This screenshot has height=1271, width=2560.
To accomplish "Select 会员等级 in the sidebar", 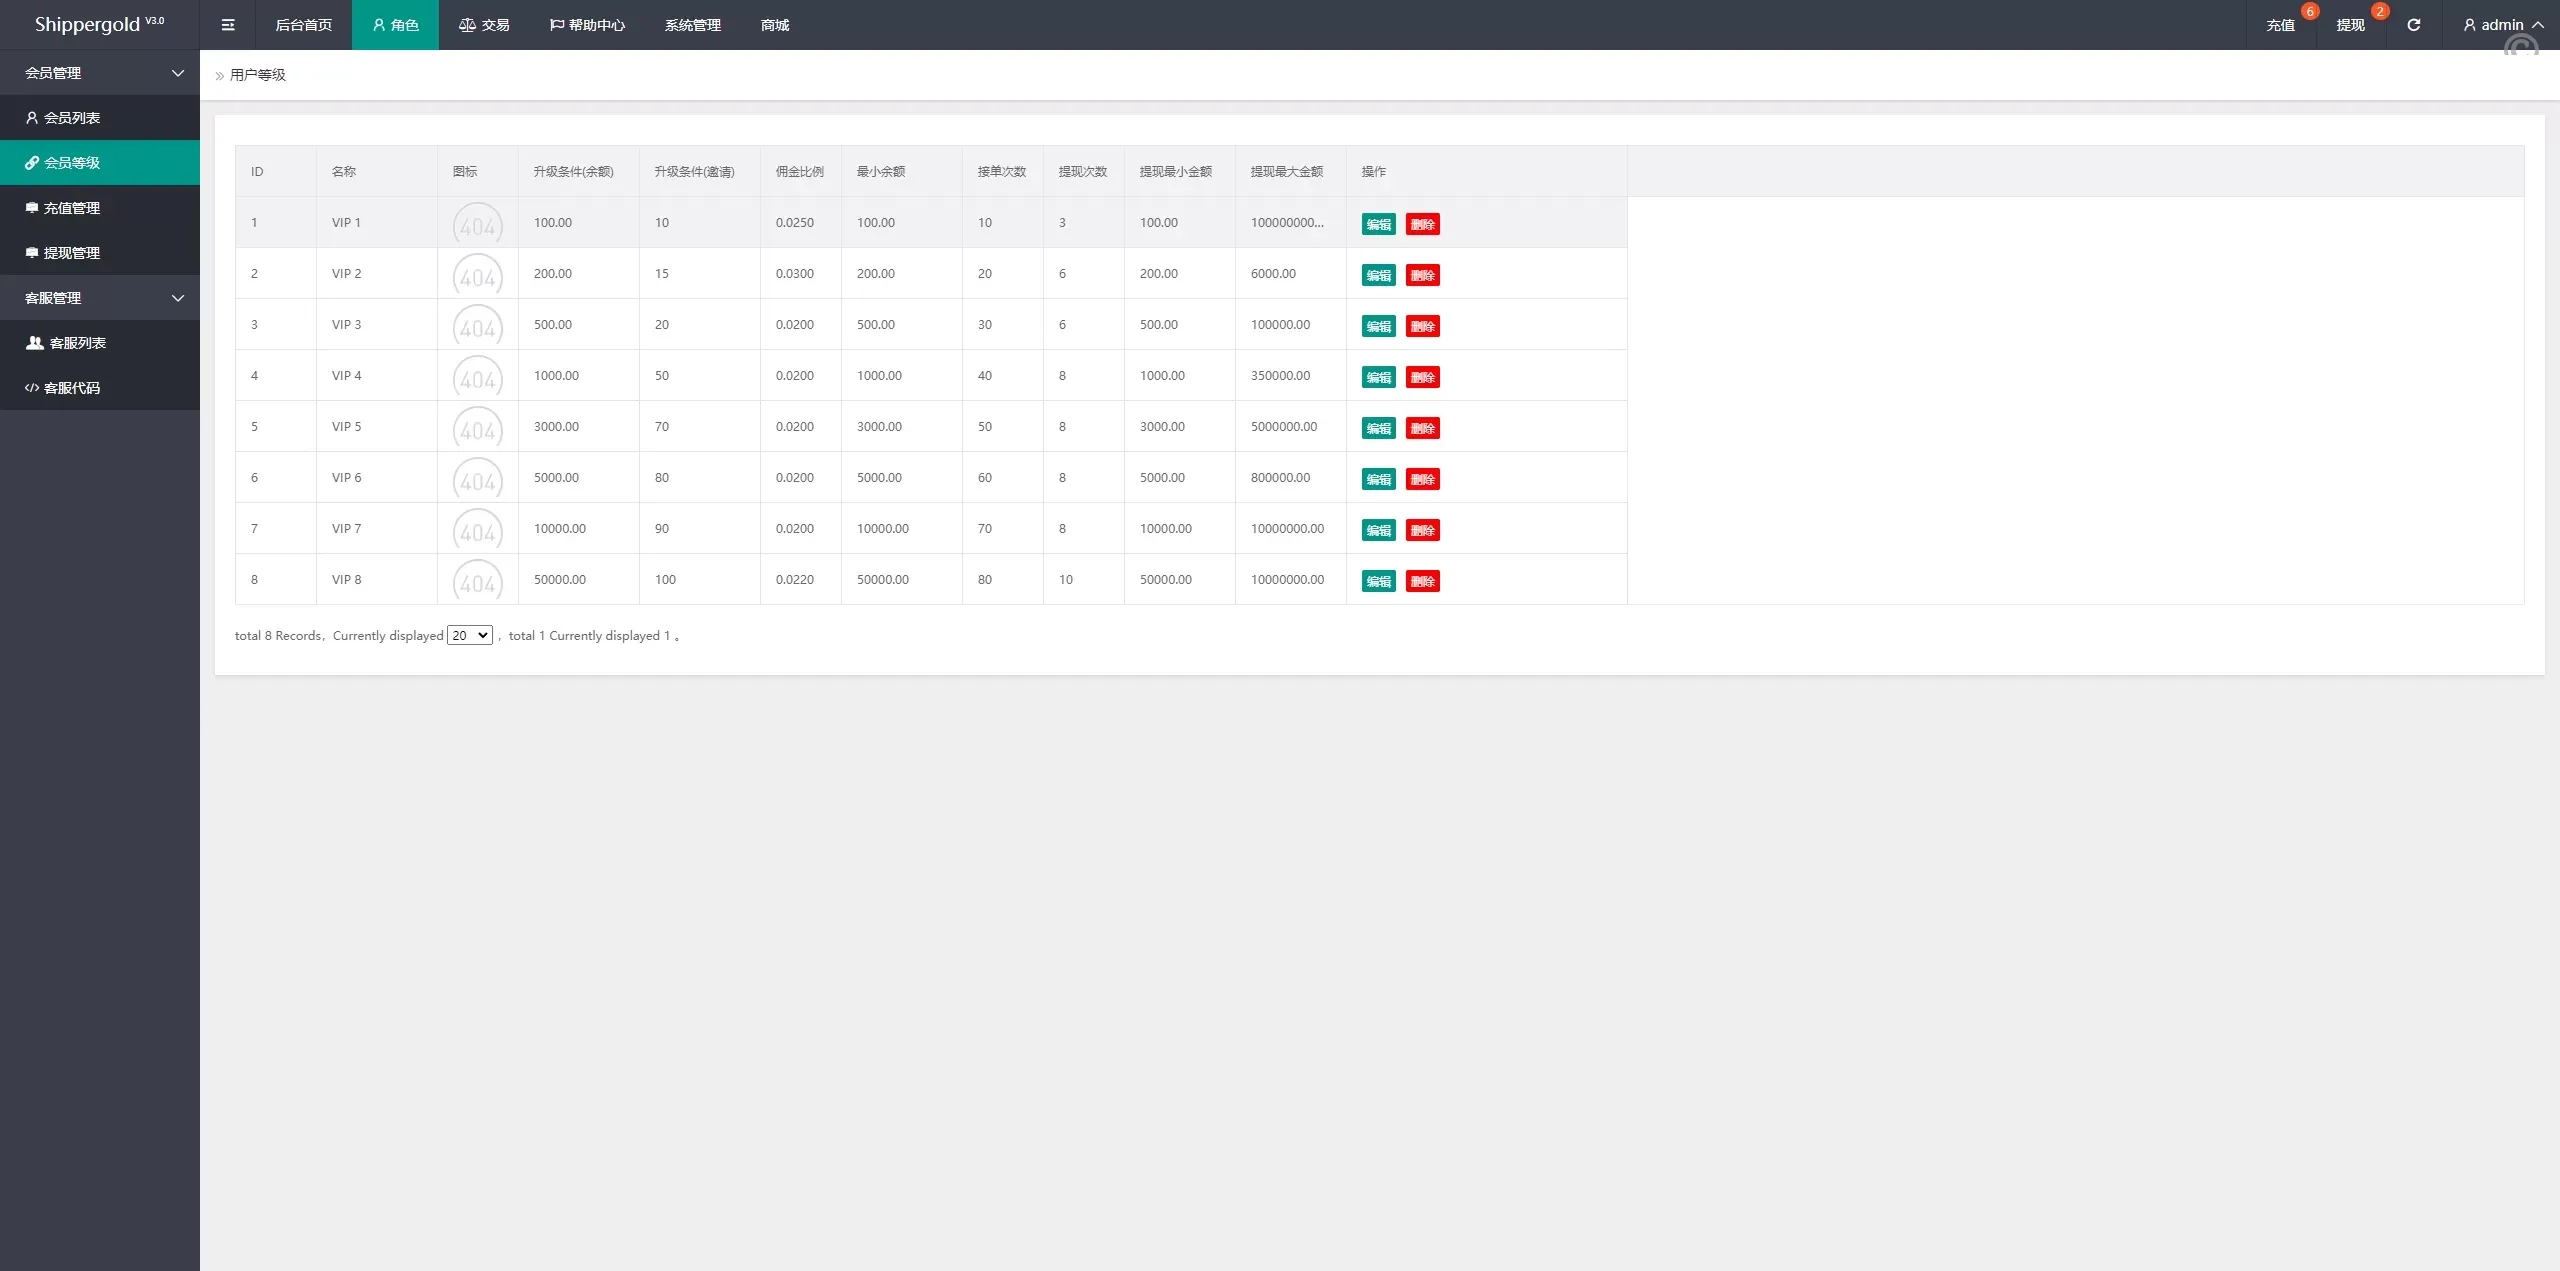I will pos(71,163).
